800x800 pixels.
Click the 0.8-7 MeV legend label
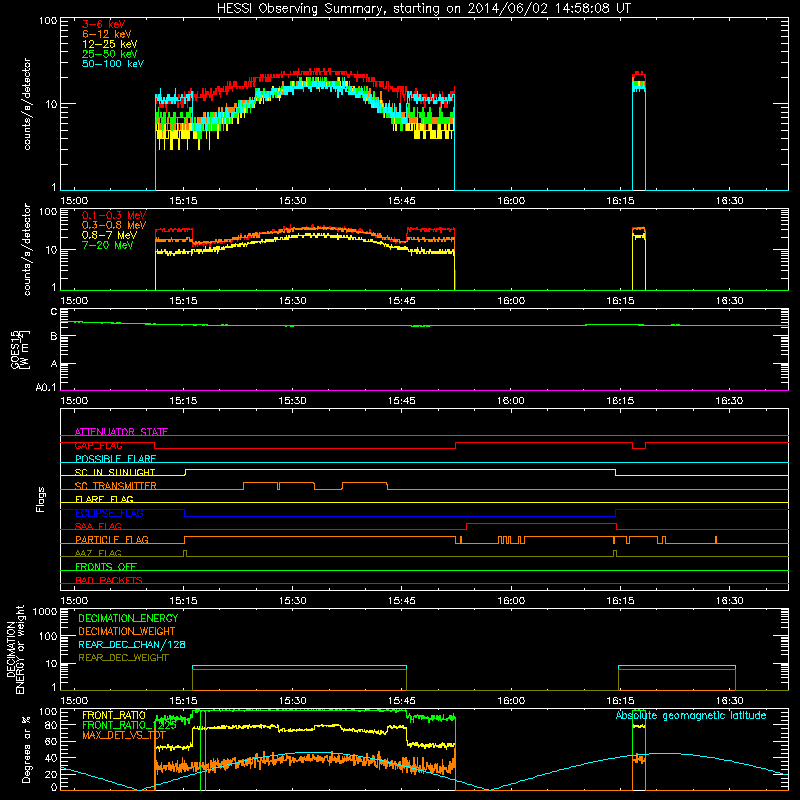(x=109, y=235)
